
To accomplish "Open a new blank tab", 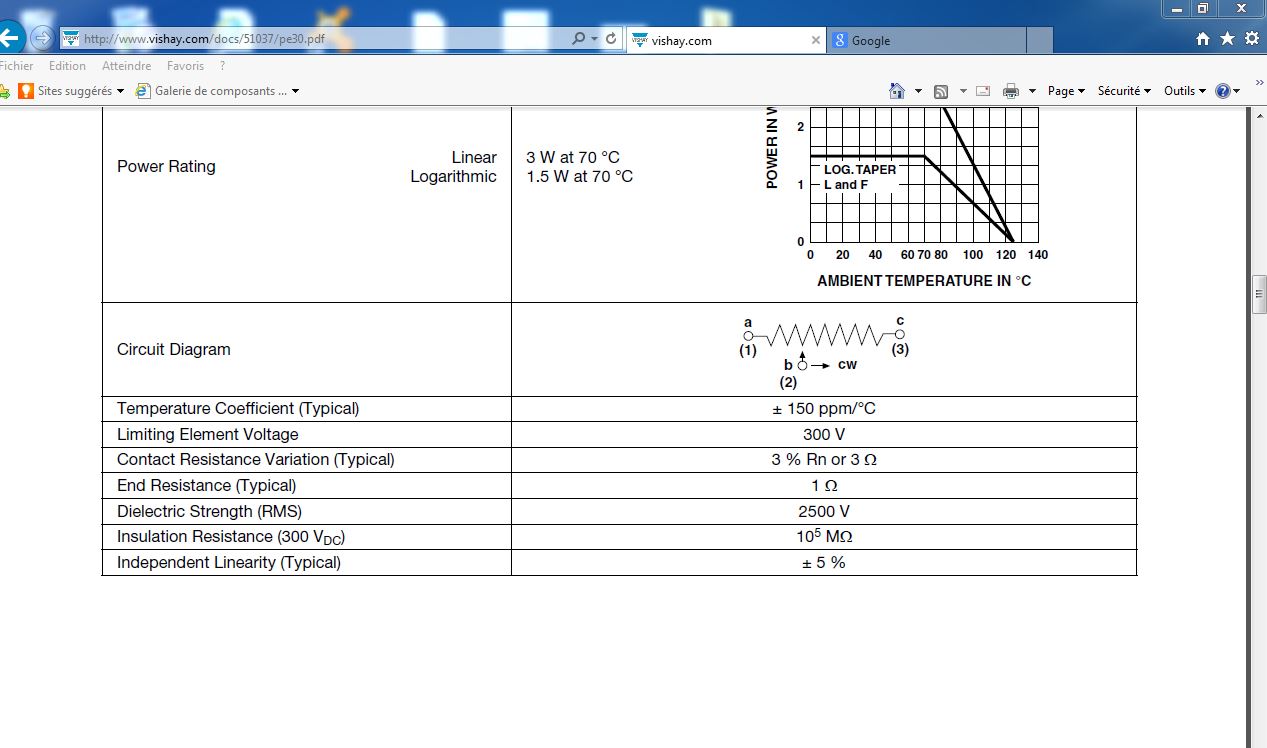I will 1040,40.
